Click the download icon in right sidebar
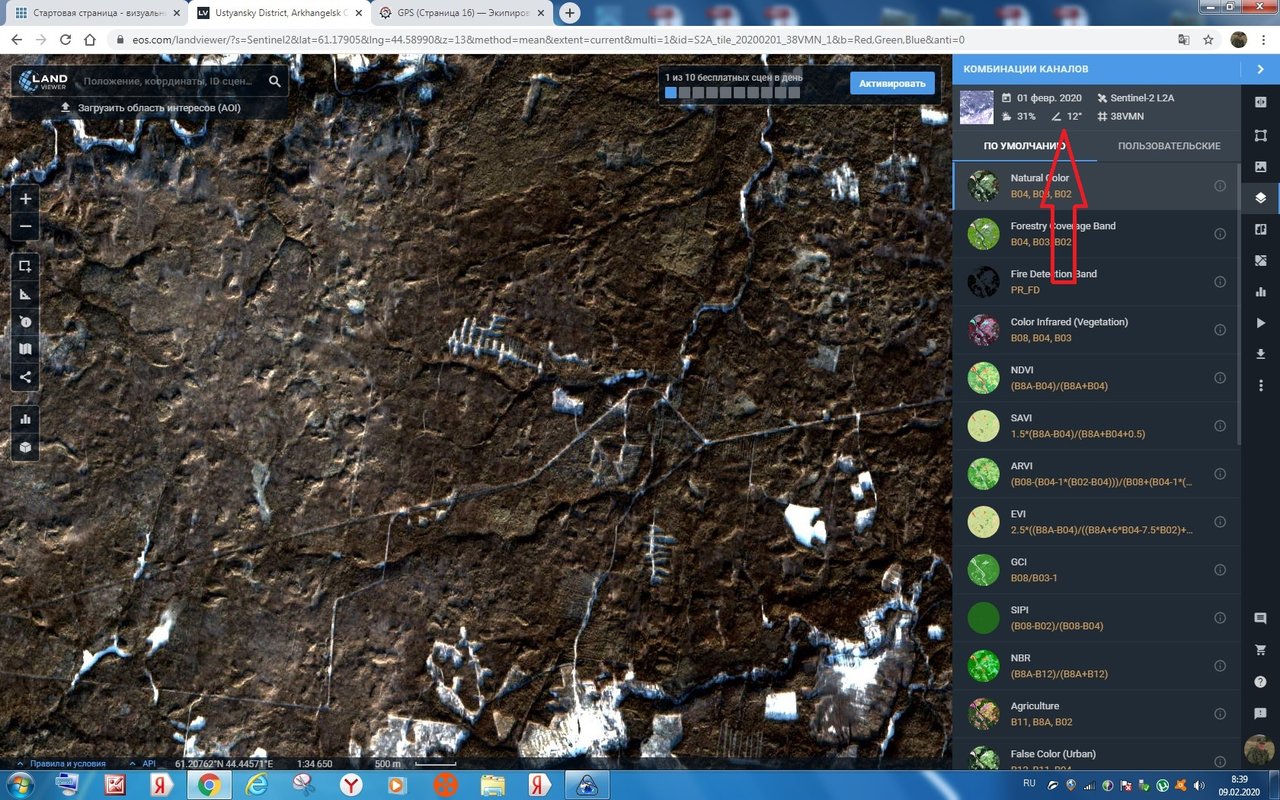 click(1260, 354)
